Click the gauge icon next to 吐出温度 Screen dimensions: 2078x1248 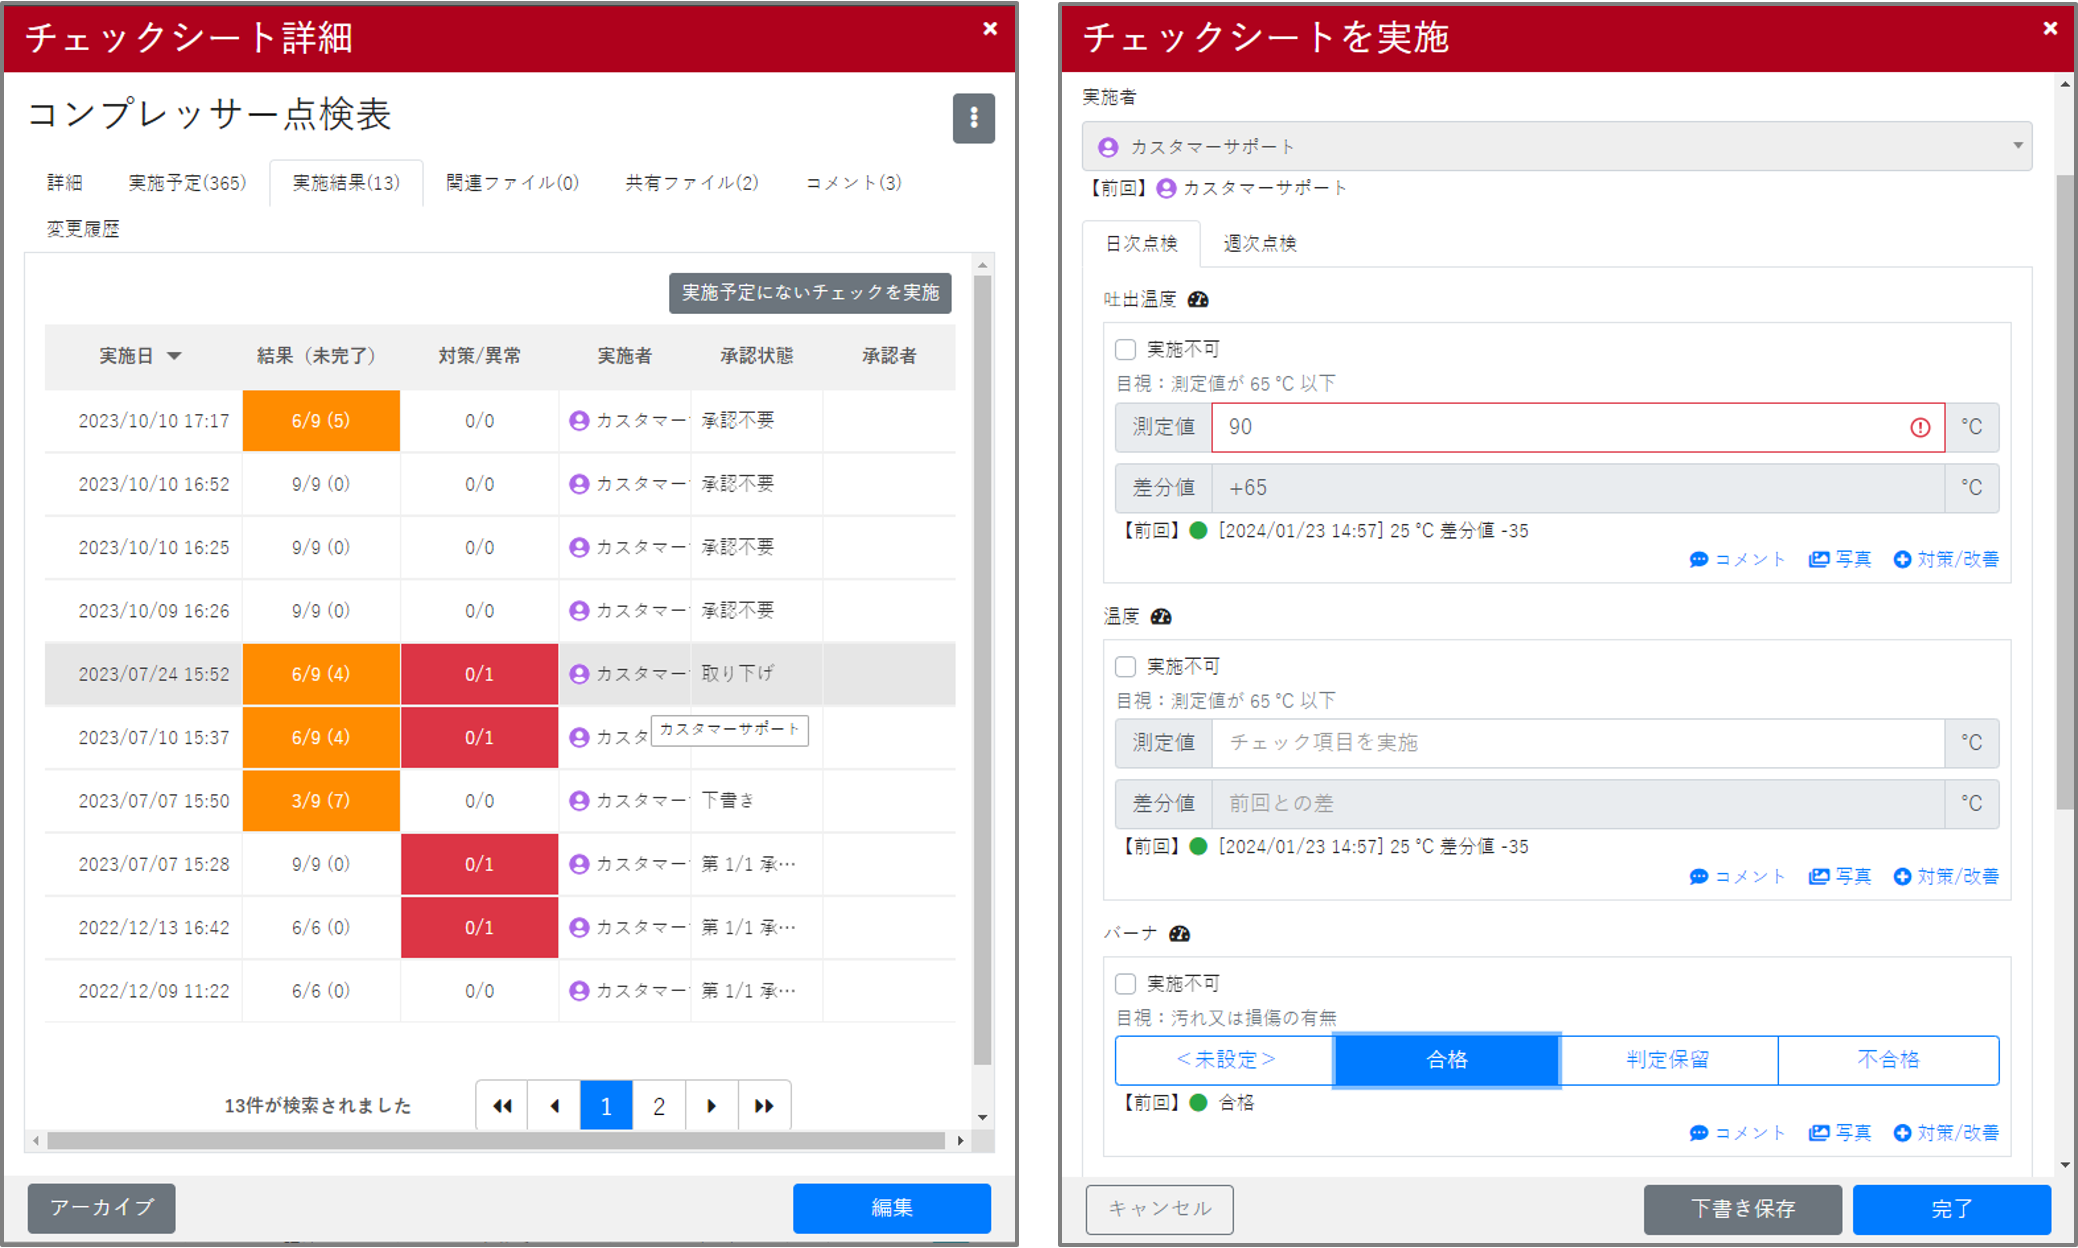point(1198,300)
